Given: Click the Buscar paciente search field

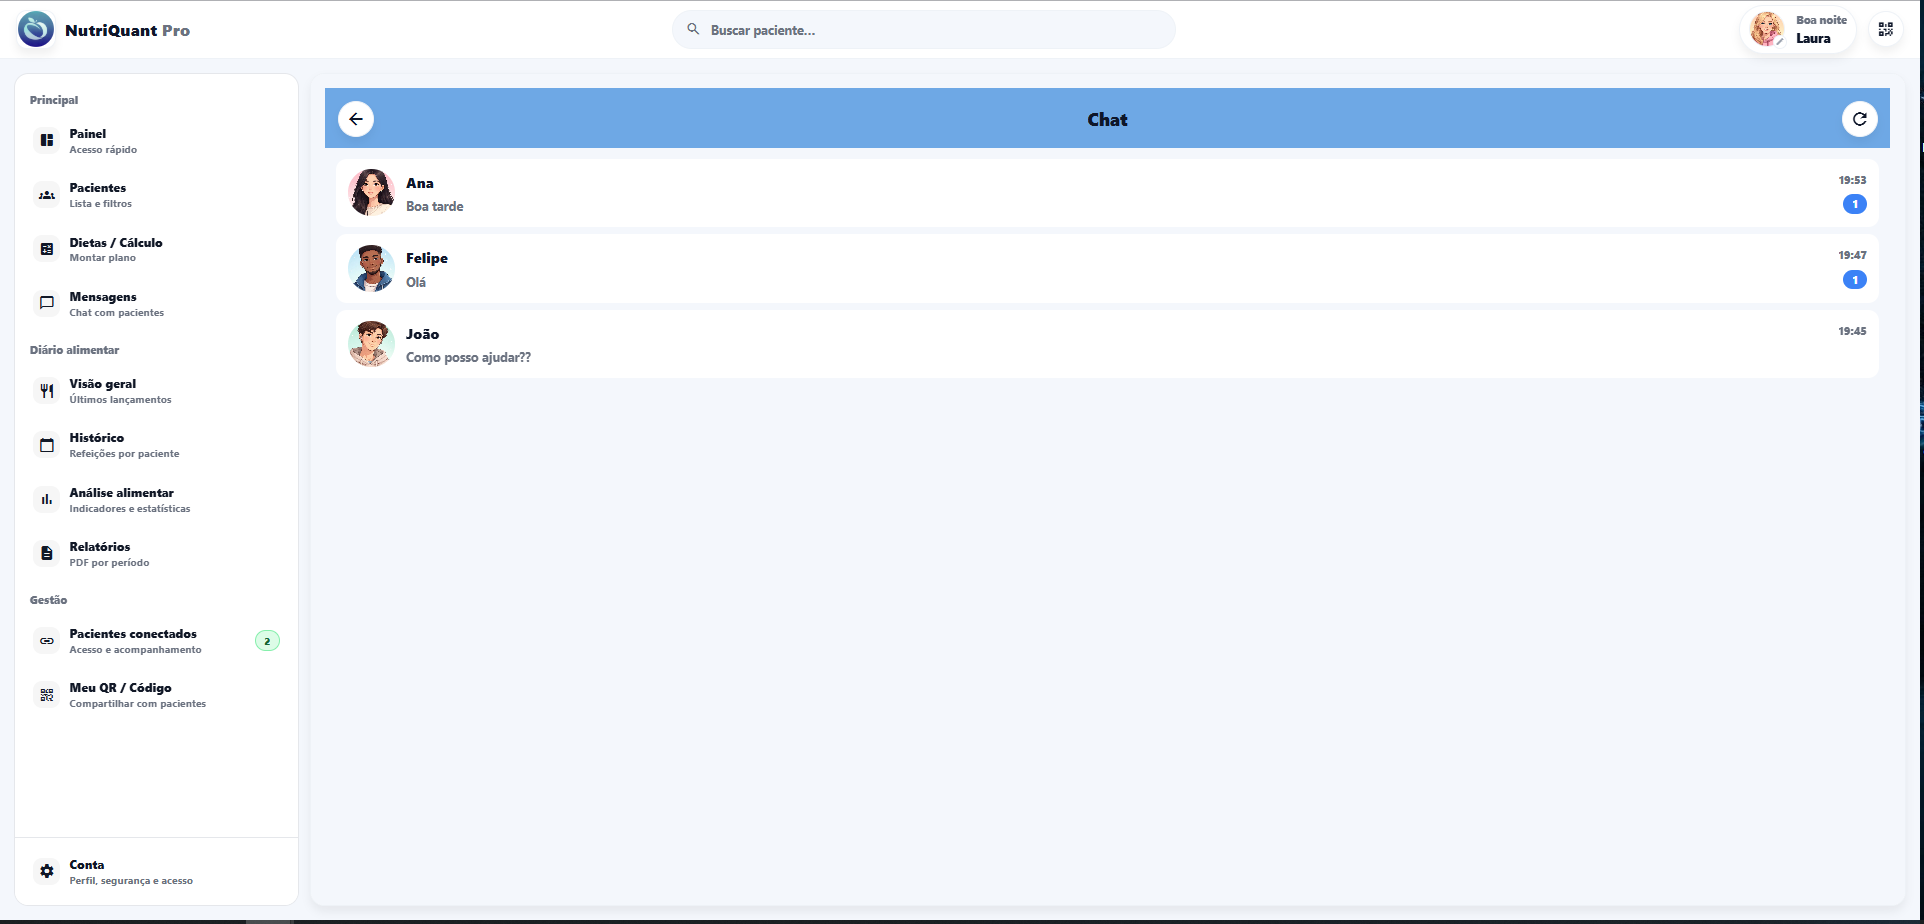Looking at the screenshot, I should [x=923, y=30].
